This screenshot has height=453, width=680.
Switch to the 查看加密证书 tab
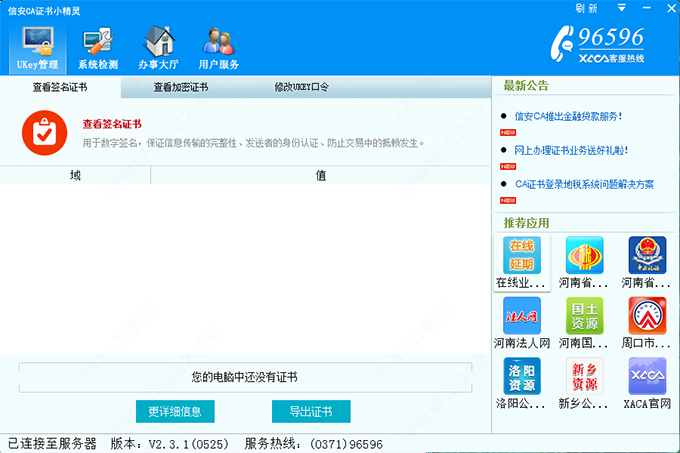point(181,87)
